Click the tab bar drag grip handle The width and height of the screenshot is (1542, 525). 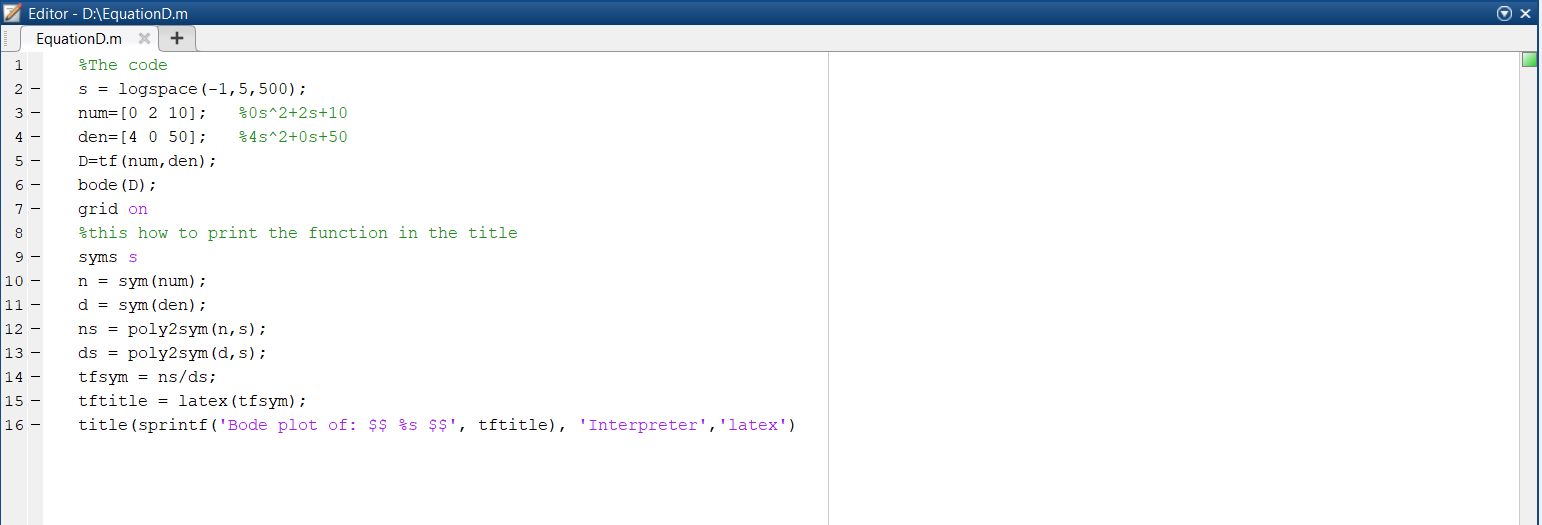pyautogui.click(x=7, y=39)
